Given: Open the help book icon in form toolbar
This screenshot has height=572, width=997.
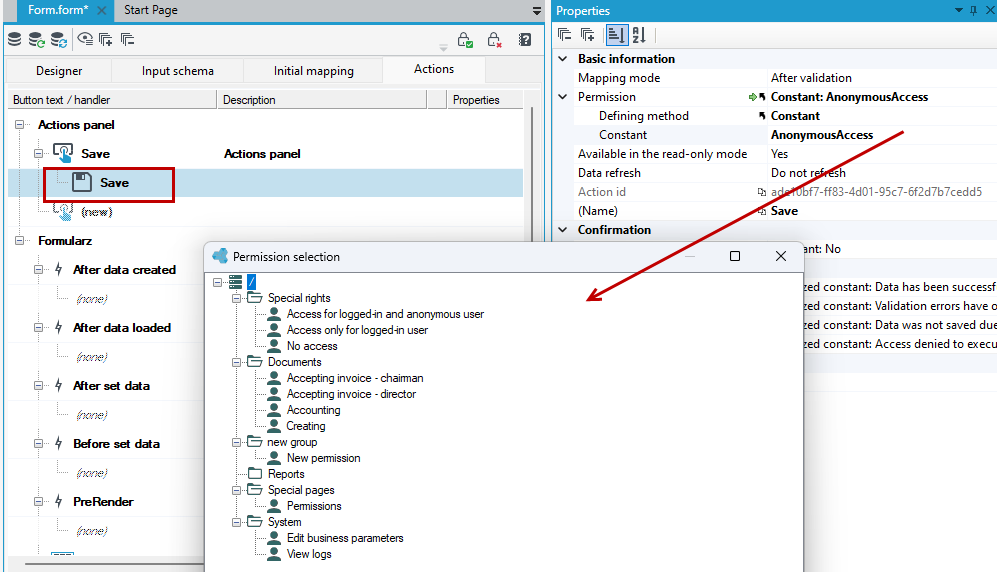Looking at the screenshot, I should (x=525, y=39).
